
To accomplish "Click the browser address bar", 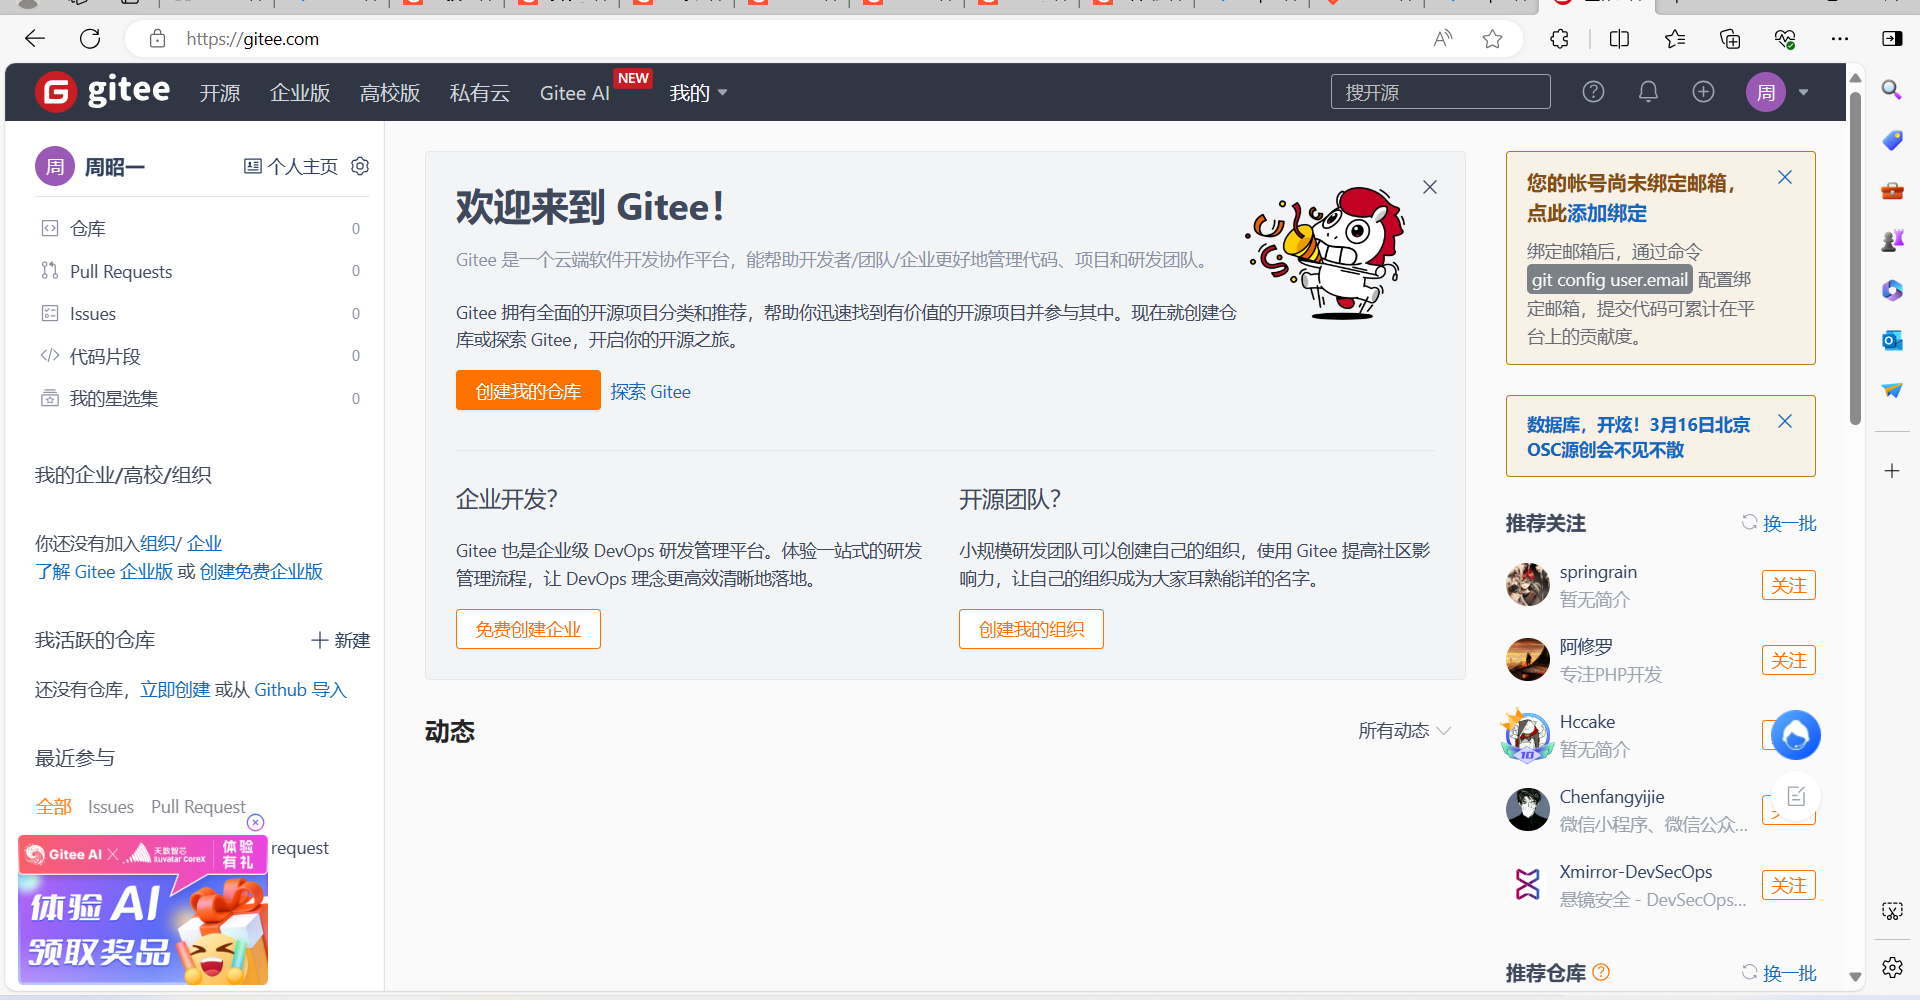I will [780, 39].
